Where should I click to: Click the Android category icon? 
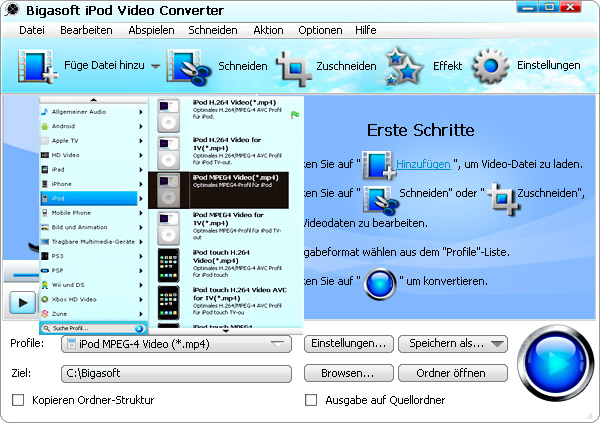click(45, 126)
